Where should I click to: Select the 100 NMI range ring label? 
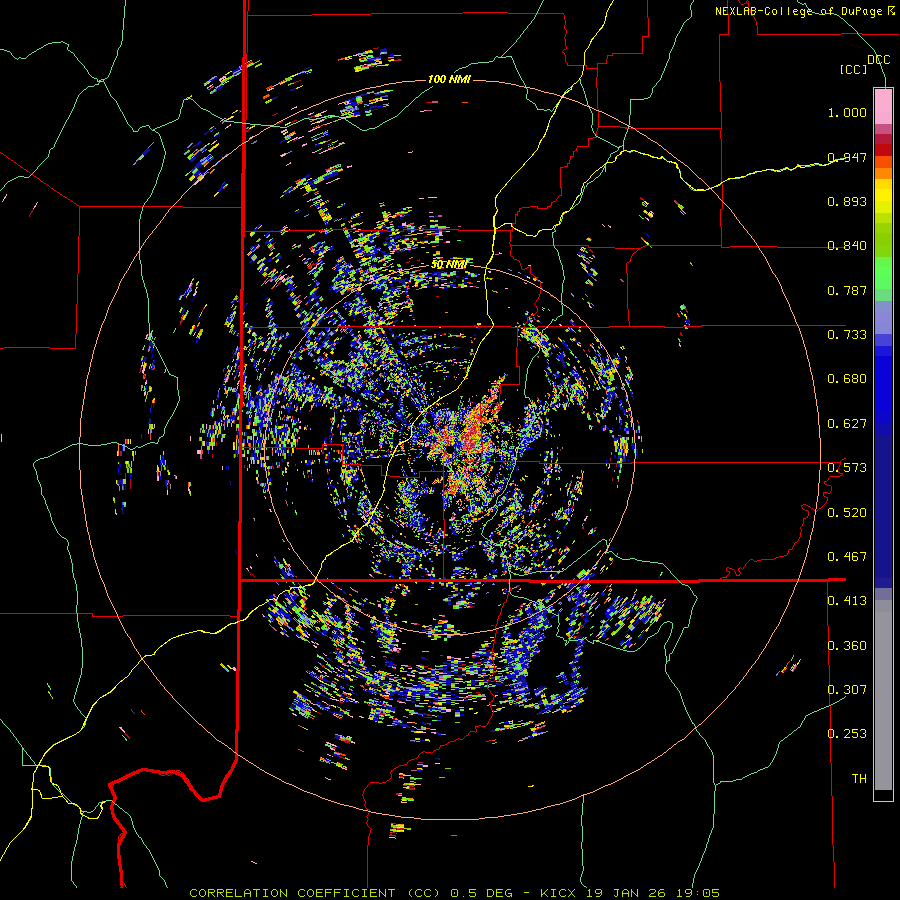point(449,79)
